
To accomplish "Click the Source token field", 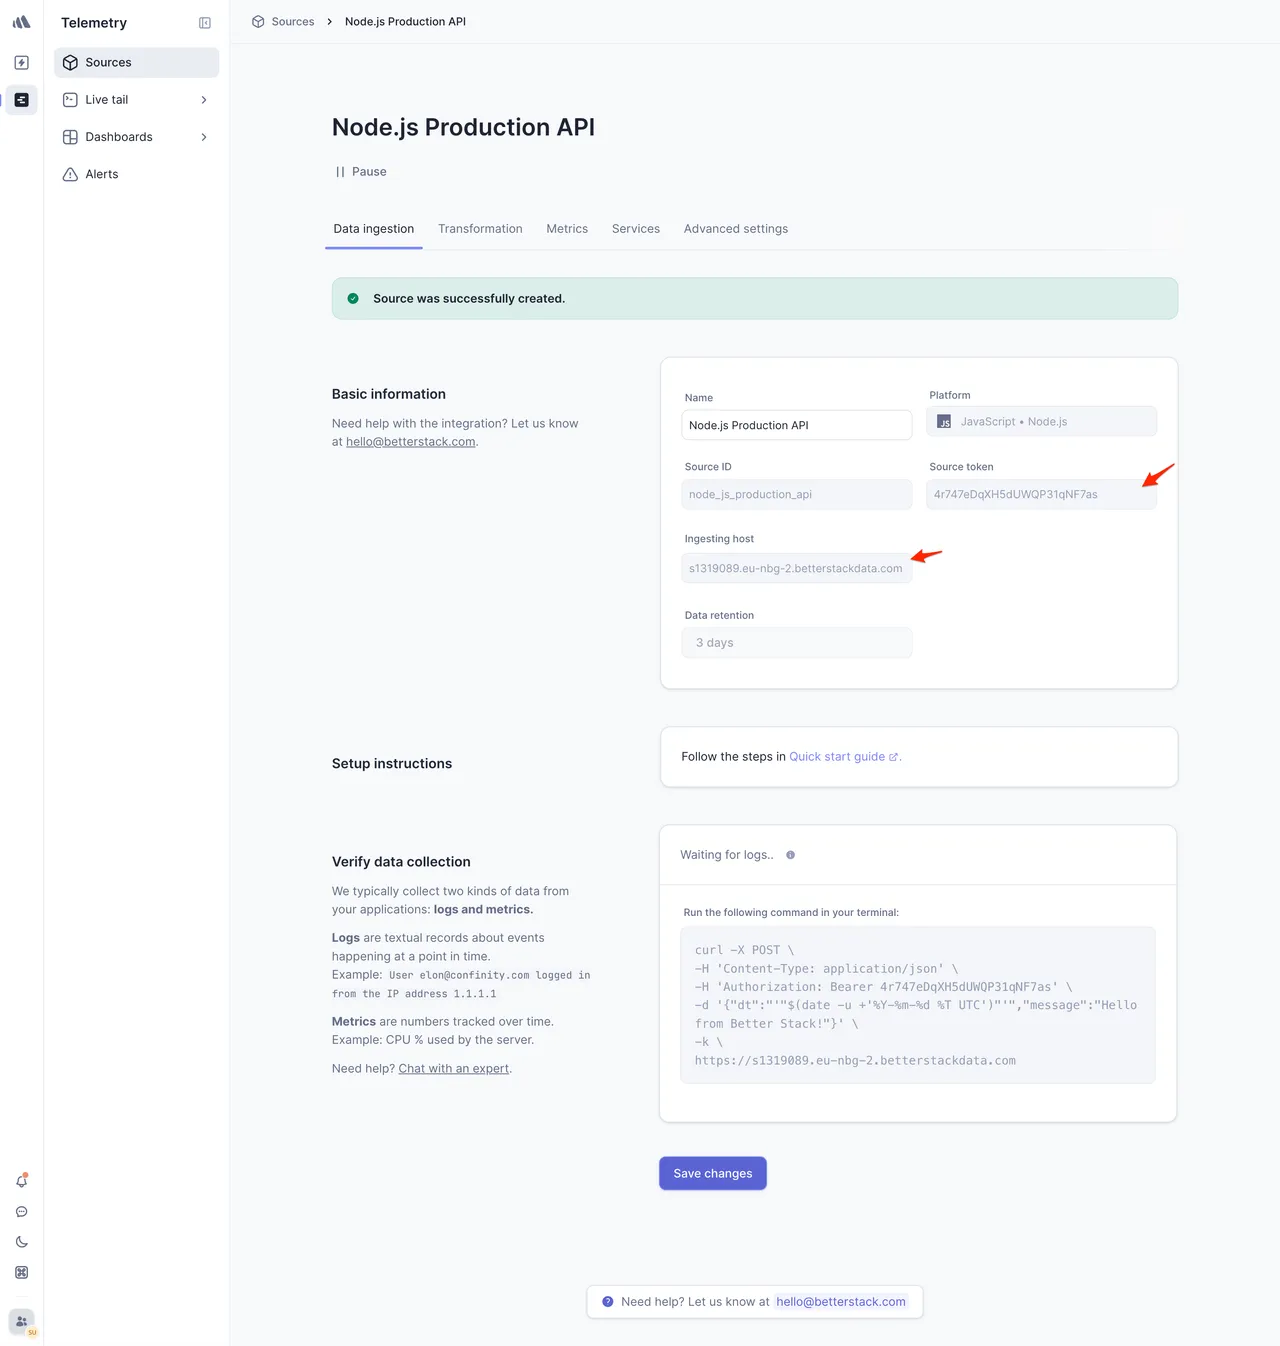I will point(1041,494).
